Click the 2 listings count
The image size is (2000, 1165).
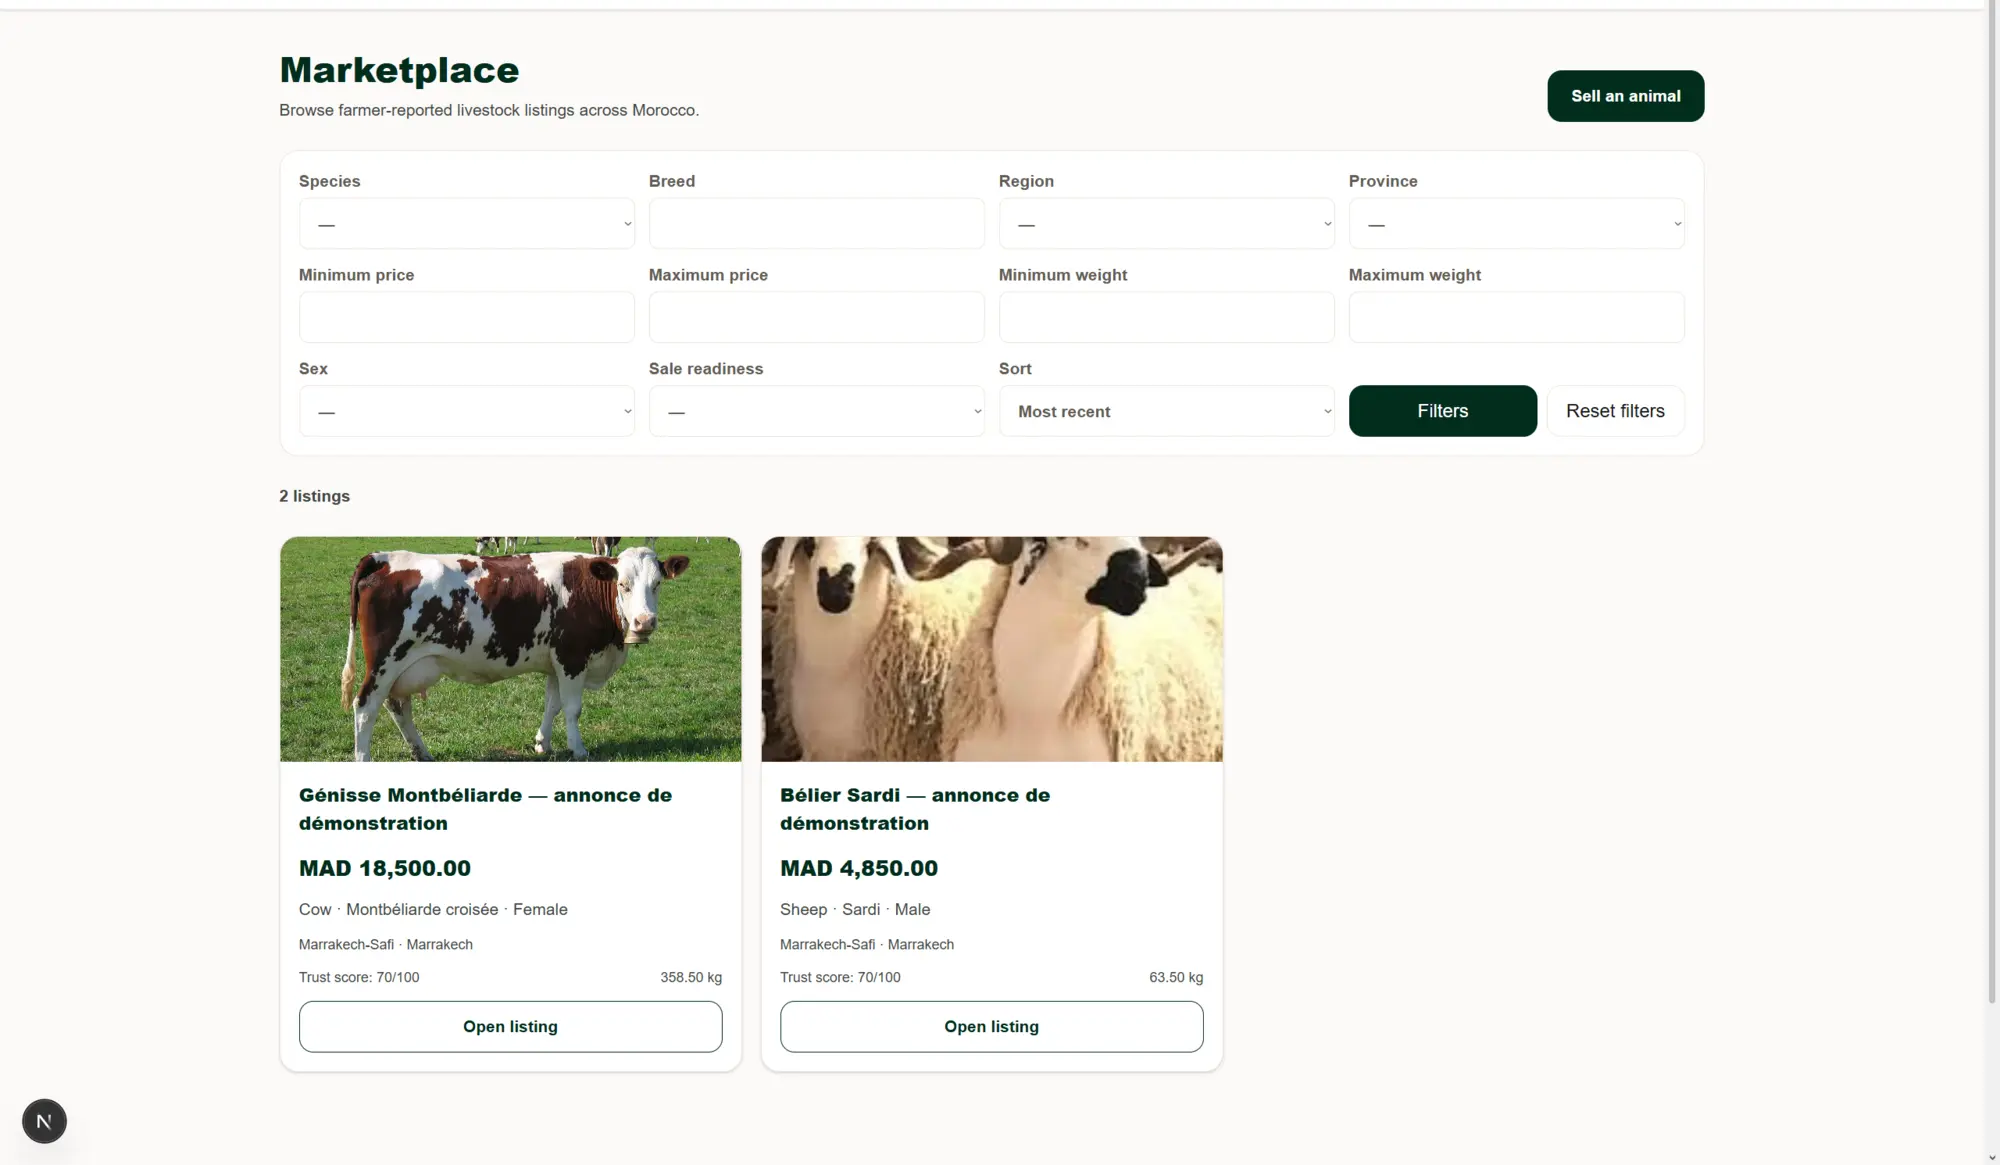click(x=314, y=496)
